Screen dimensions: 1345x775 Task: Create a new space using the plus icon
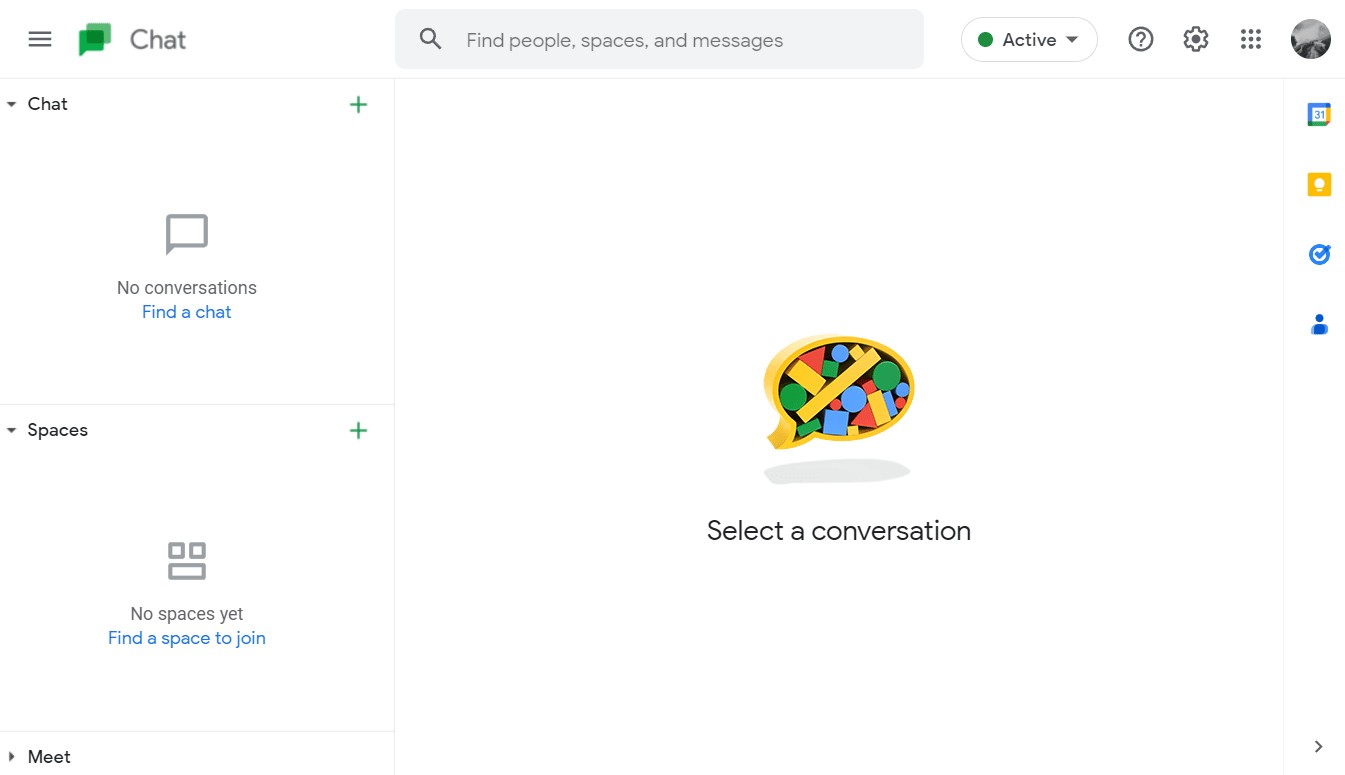(358, 430)
